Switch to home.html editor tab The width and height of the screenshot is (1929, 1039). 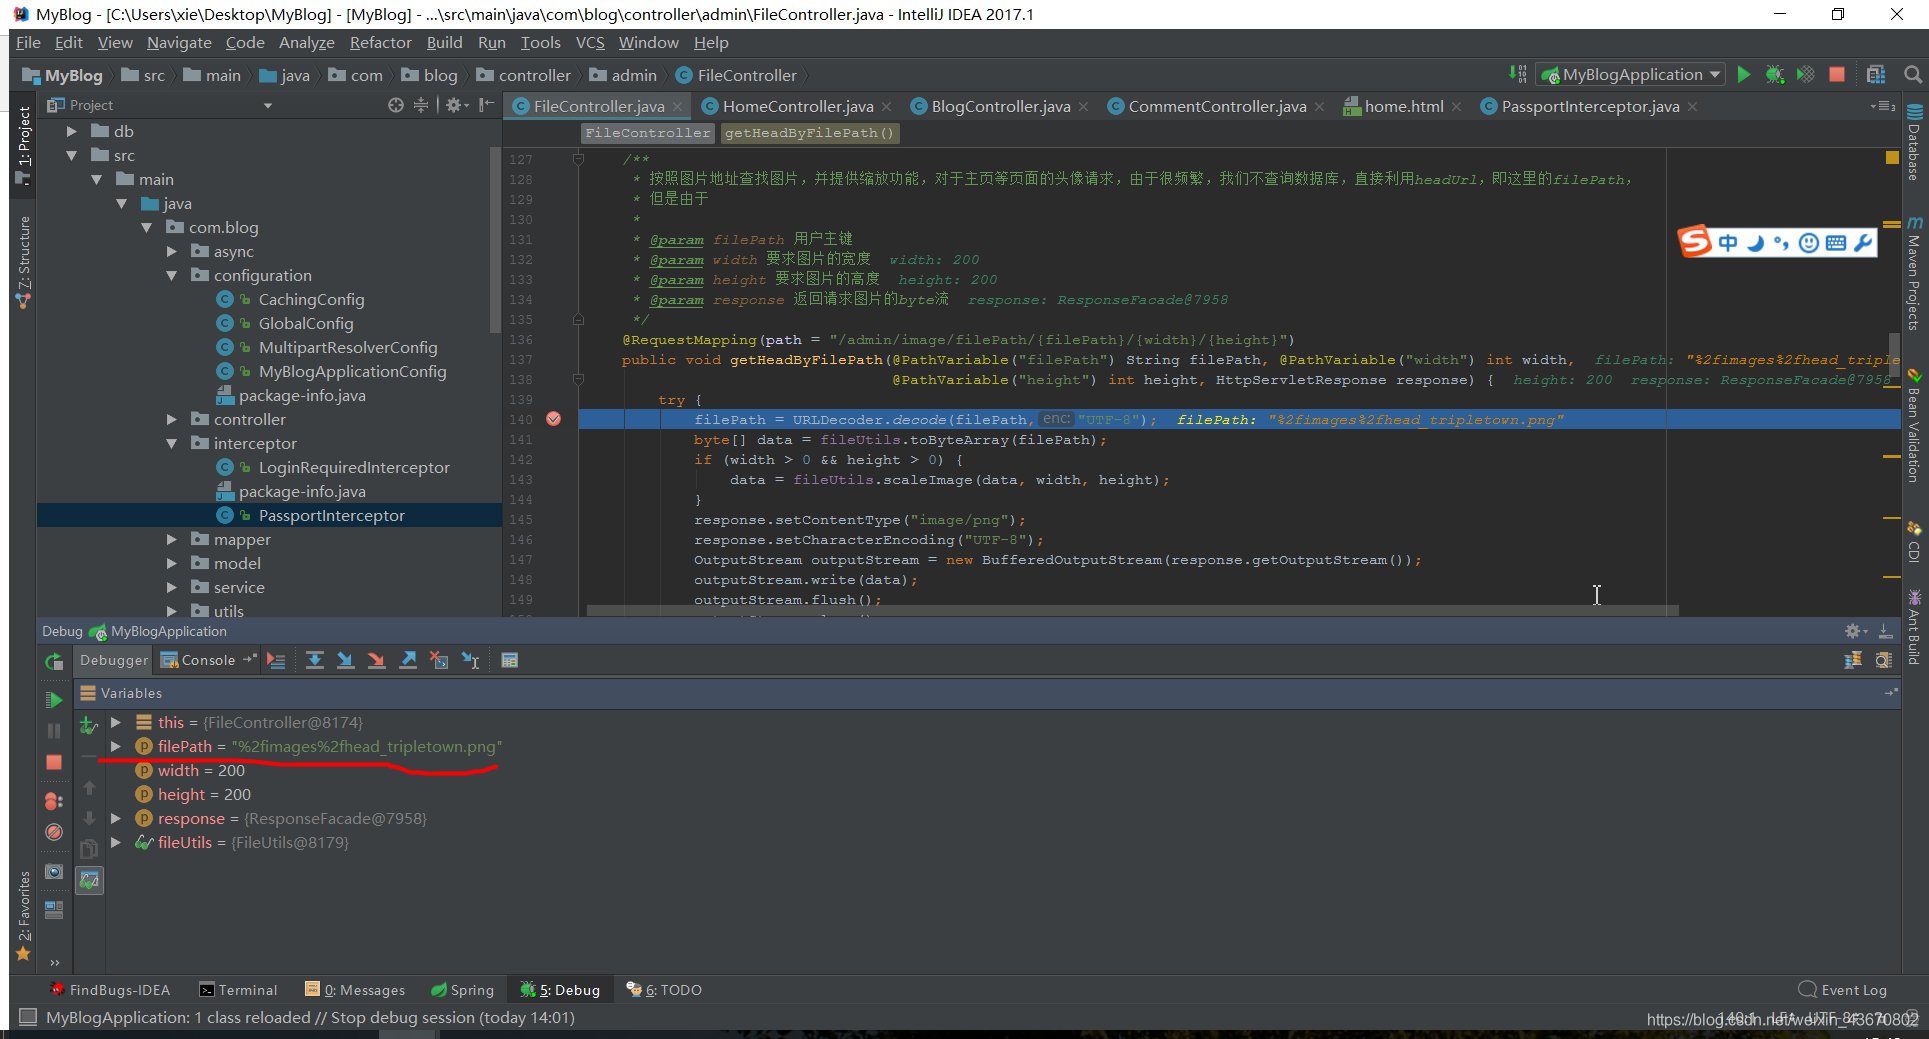pos(1404,106)
